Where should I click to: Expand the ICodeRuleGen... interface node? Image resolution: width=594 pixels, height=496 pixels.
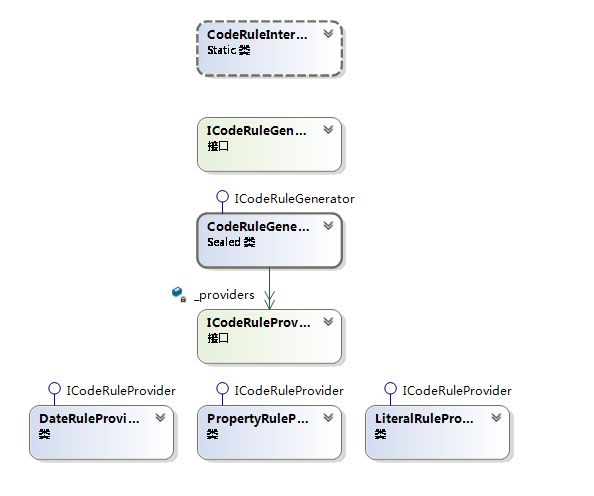point(328,130)
